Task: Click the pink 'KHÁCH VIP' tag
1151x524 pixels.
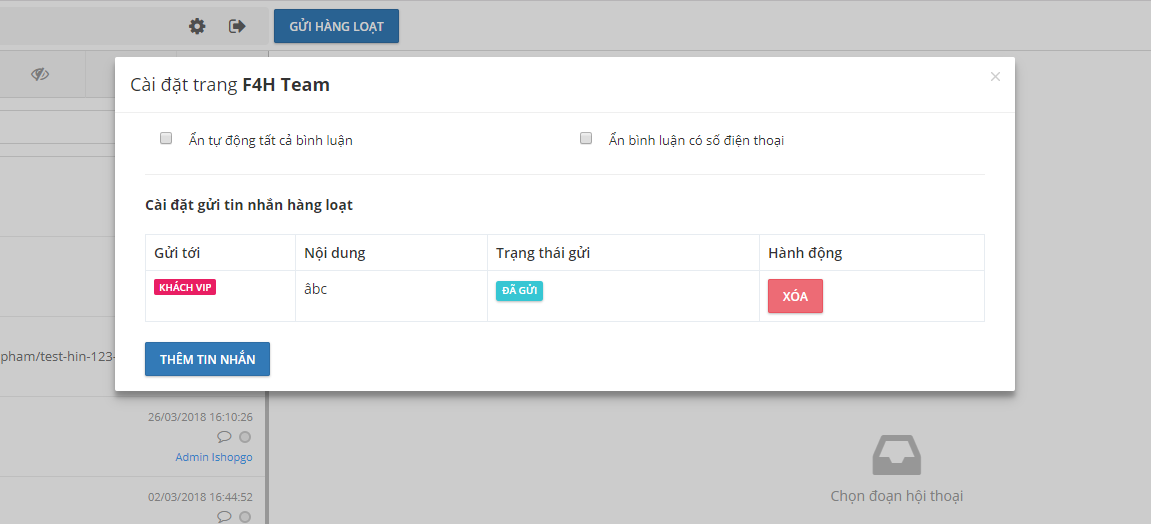Action: coord(185,287)
